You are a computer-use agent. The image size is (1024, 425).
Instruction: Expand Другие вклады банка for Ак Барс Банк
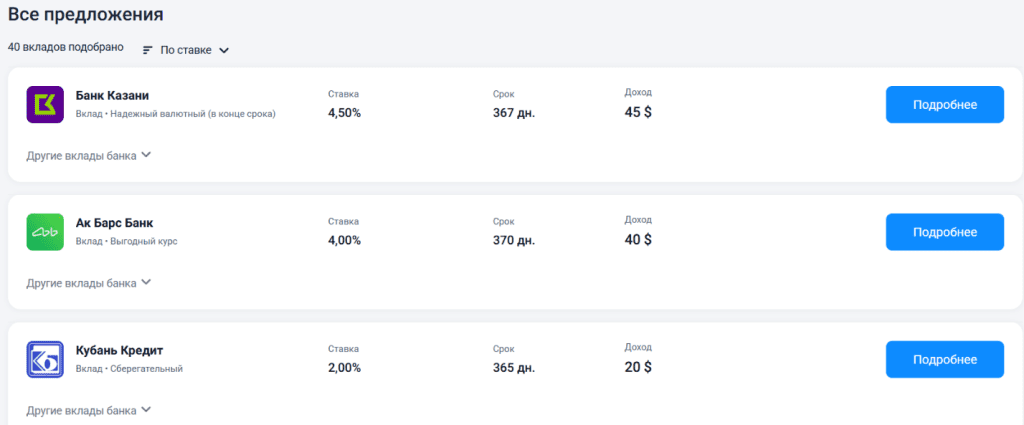tap(88, 282)
